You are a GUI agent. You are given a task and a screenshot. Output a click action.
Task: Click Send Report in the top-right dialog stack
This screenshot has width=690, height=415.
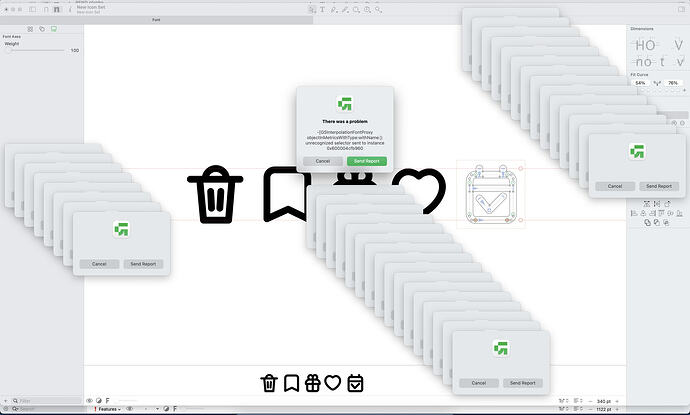click(x=659, y=186)
